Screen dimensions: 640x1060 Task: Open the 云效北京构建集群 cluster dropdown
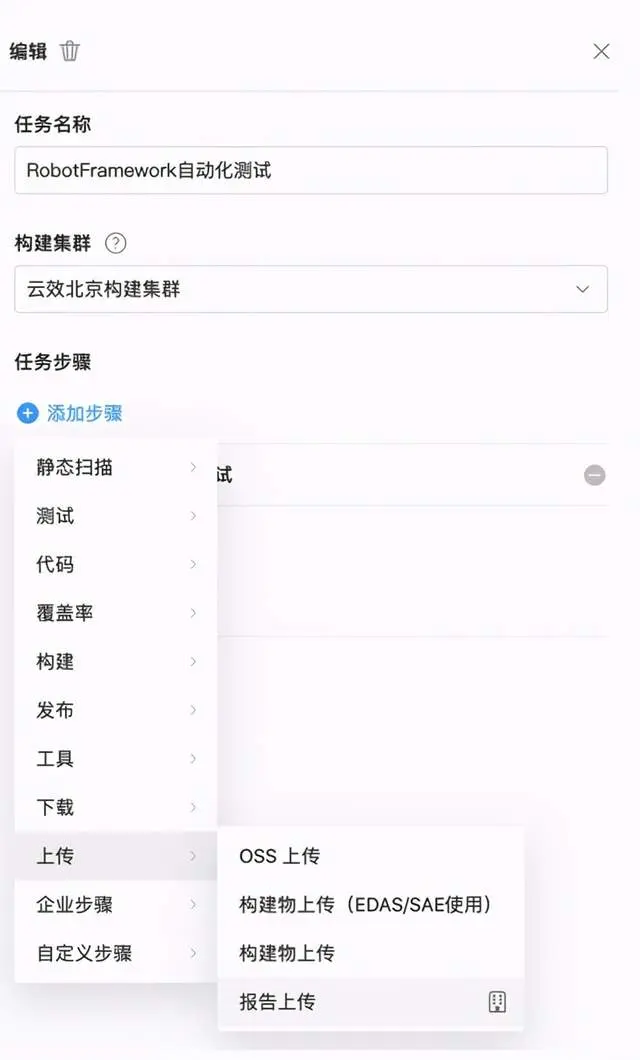point(311,289)
